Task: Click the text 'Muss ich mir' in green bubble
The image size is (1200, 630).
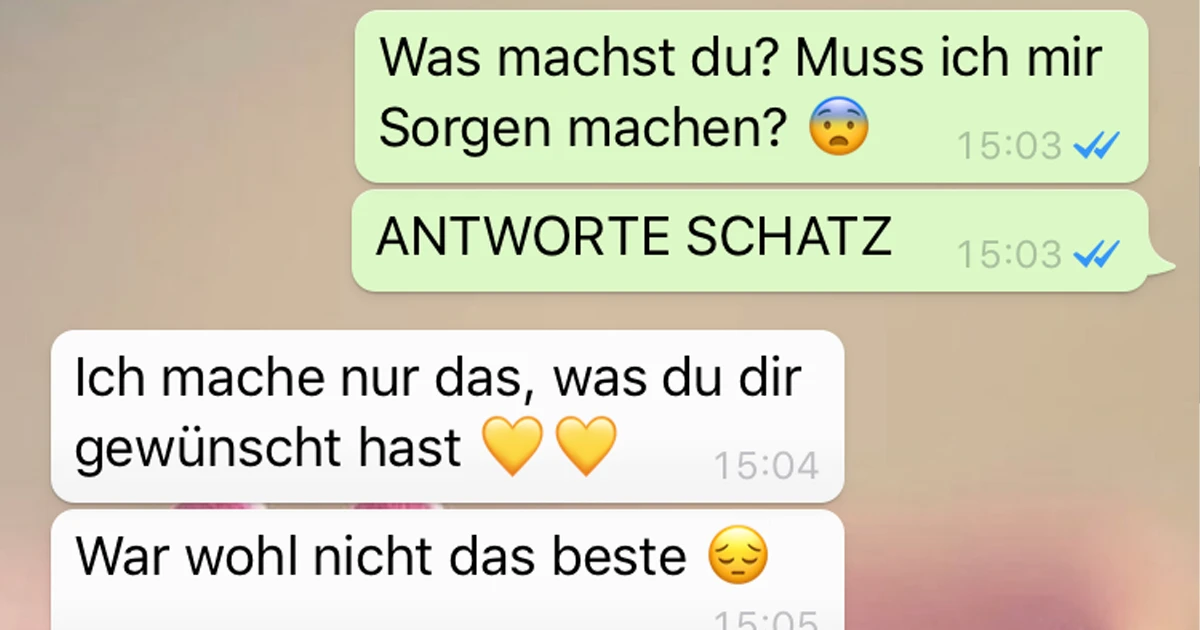Action: coord(948,60)
